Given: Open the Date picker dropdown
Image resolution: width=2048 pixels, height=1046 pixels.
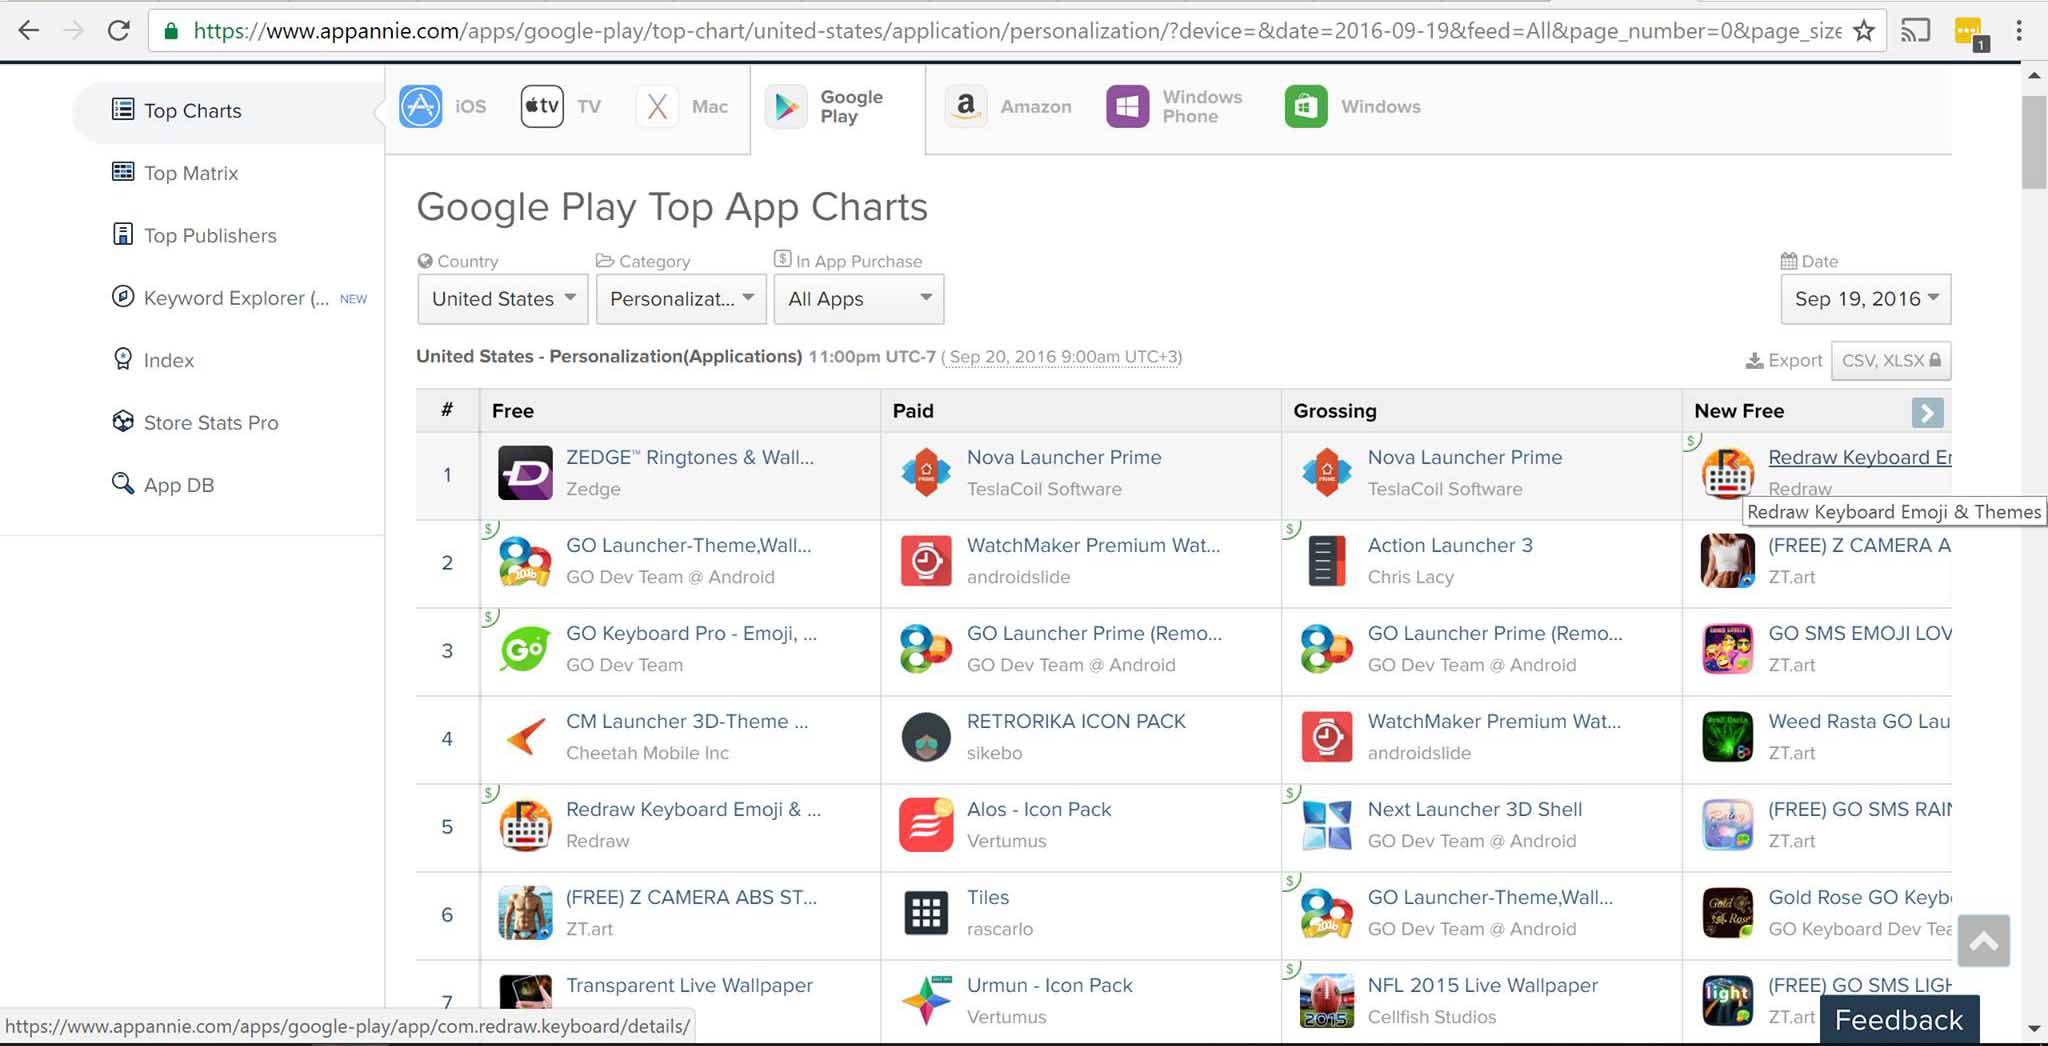Looking at the screenshot, I should (1865, 299).
